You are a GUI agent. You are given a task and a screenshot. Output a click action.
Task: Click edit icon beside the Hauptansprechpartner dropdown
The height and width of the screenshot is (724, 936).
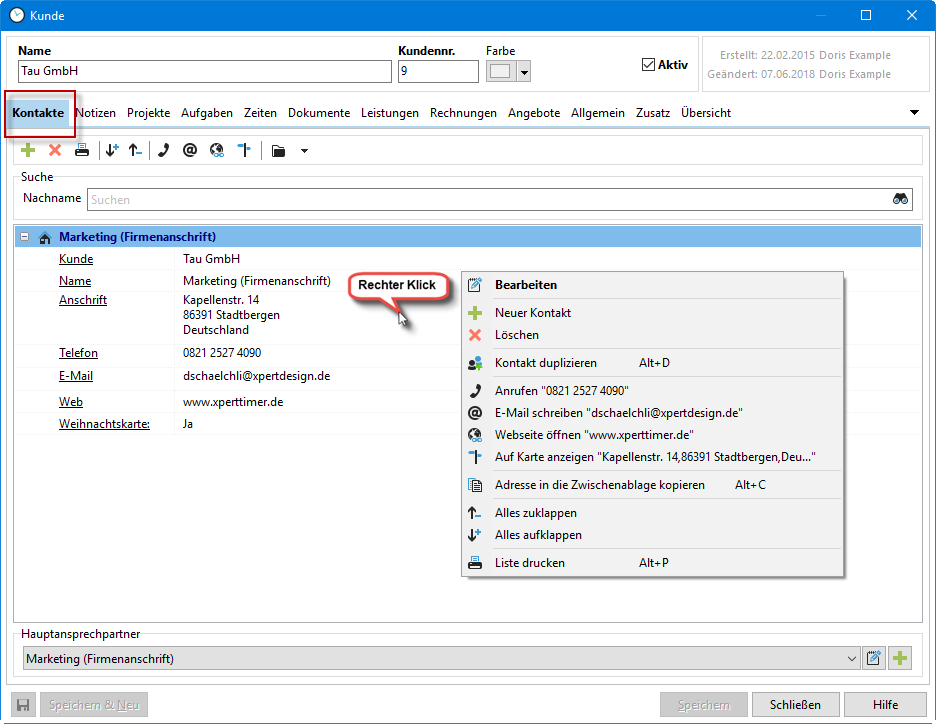[874, 658]
